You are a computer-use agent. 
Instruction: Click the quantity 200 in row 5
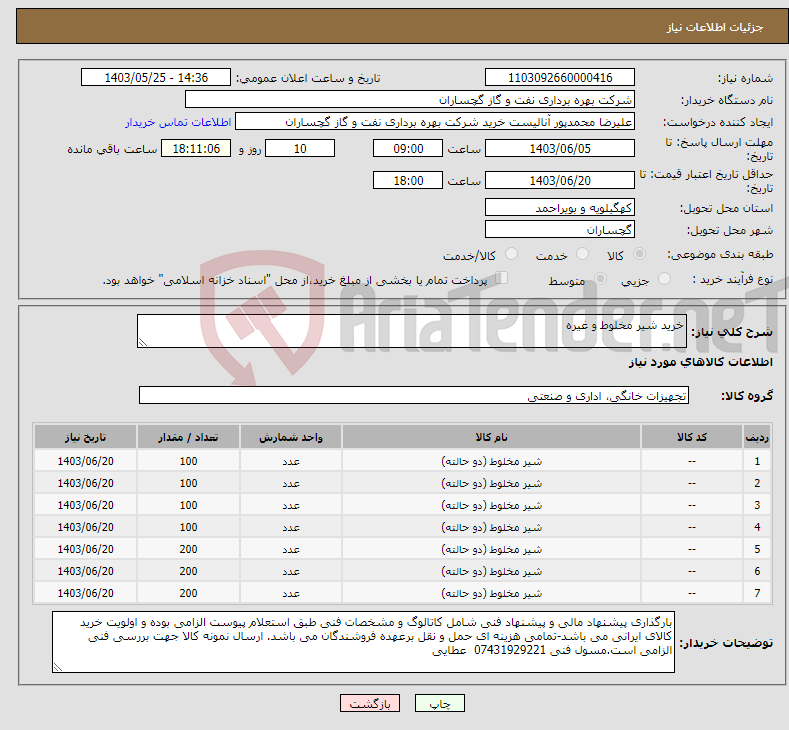pos(188,549)
